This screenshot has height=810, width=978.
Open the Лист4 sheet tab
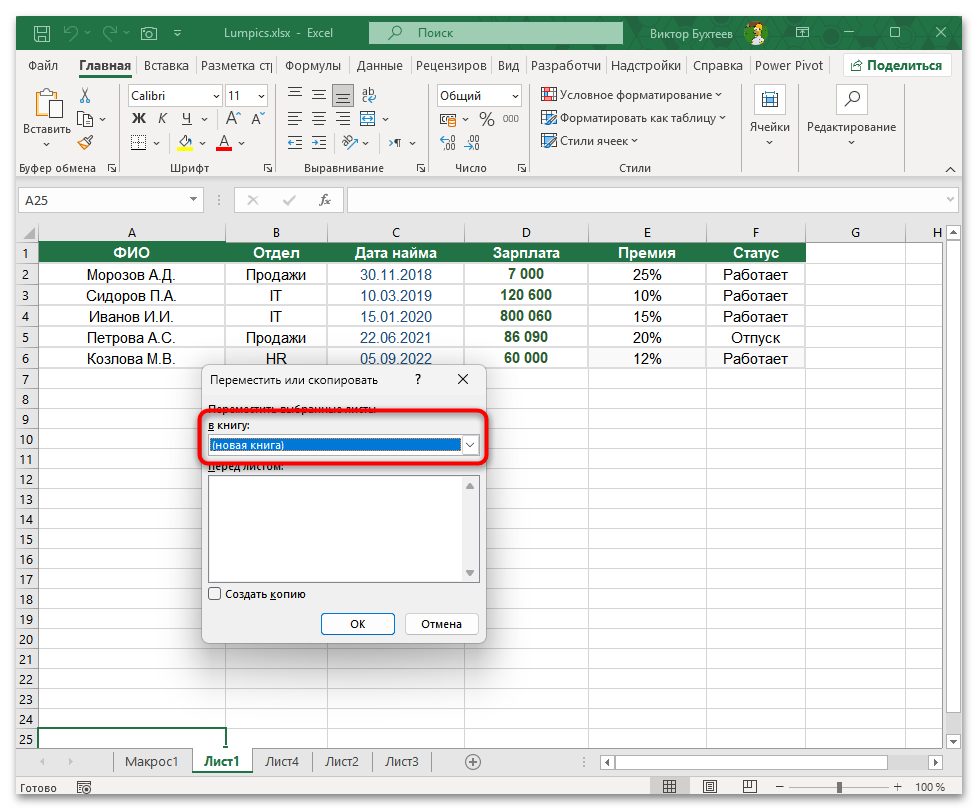[x=282, y=761]
